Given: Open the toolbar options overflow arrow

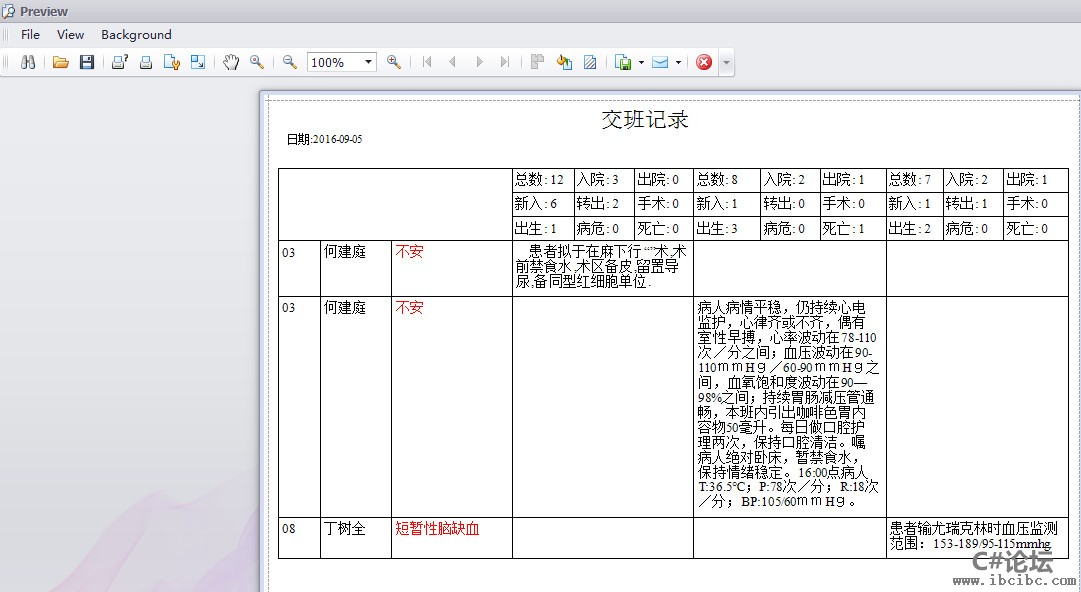Looking at the screenshot, I should click(x=725, y=63).
